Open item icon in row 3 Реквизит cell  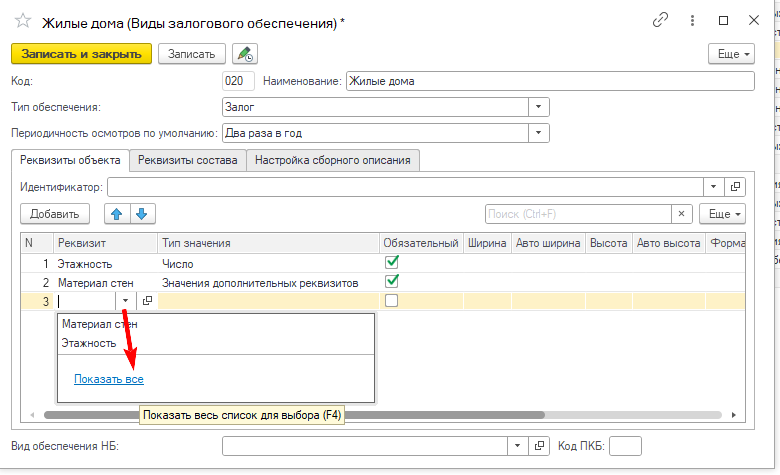[147, 301]
